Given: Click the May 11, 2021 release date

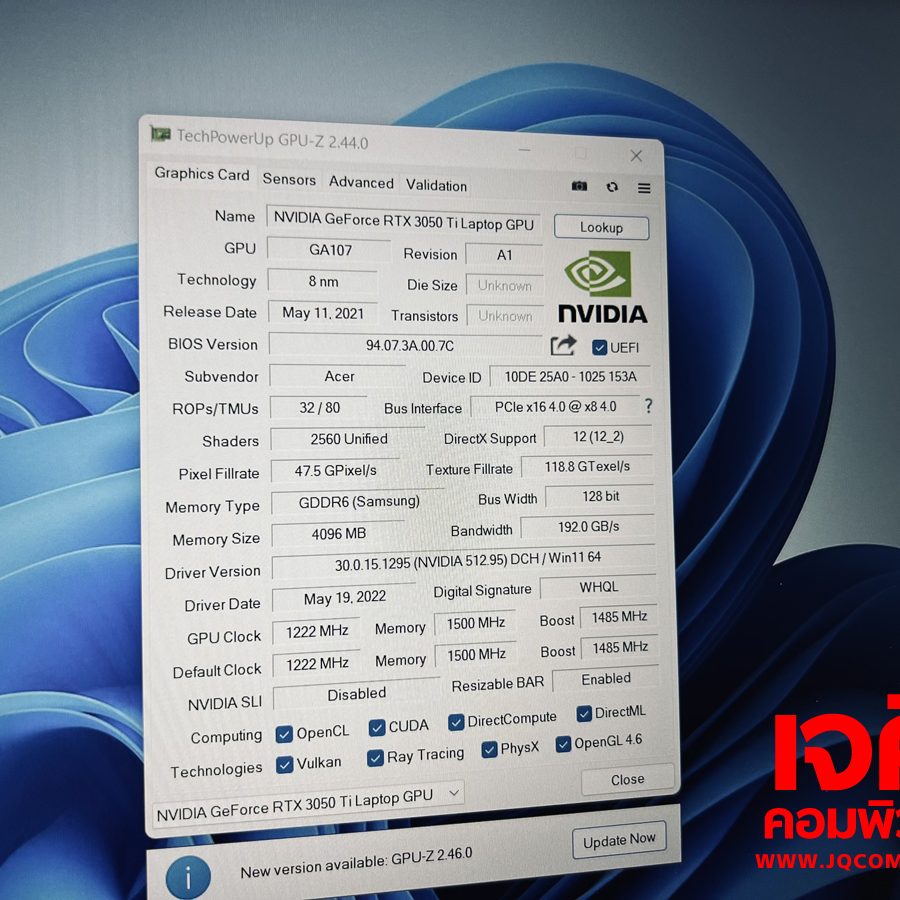Looking at the screenshot, I should [x=323, y=313].
